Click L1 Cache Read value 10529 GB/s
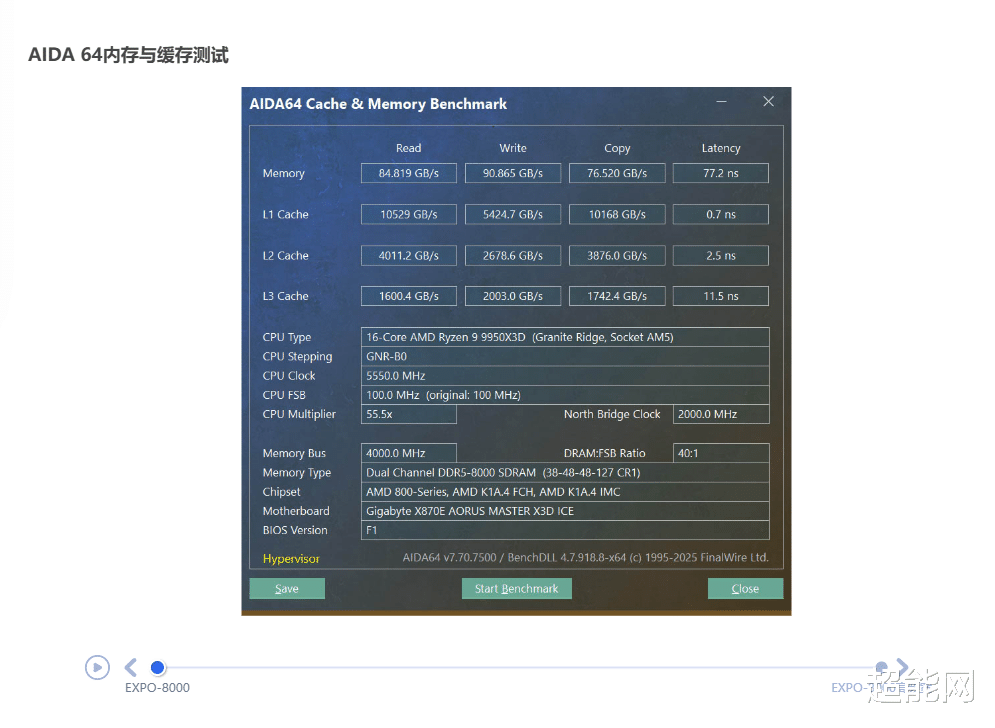995x728 pixels. click(x=409, y=215)
